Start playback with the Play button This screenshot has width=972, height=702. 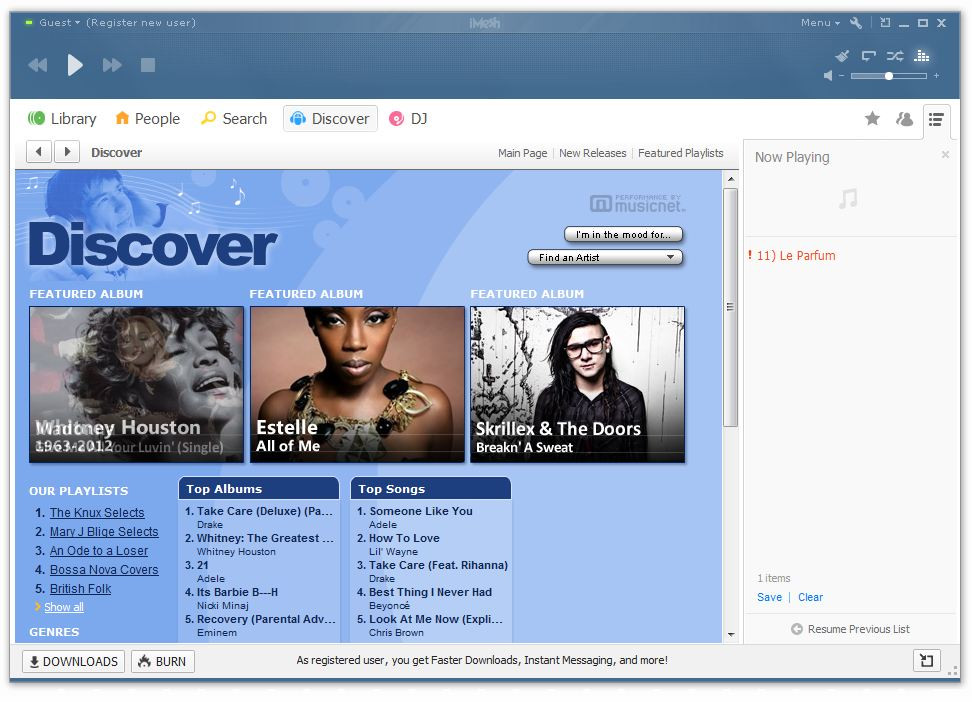pyautogui.click(x=75, y=64)
